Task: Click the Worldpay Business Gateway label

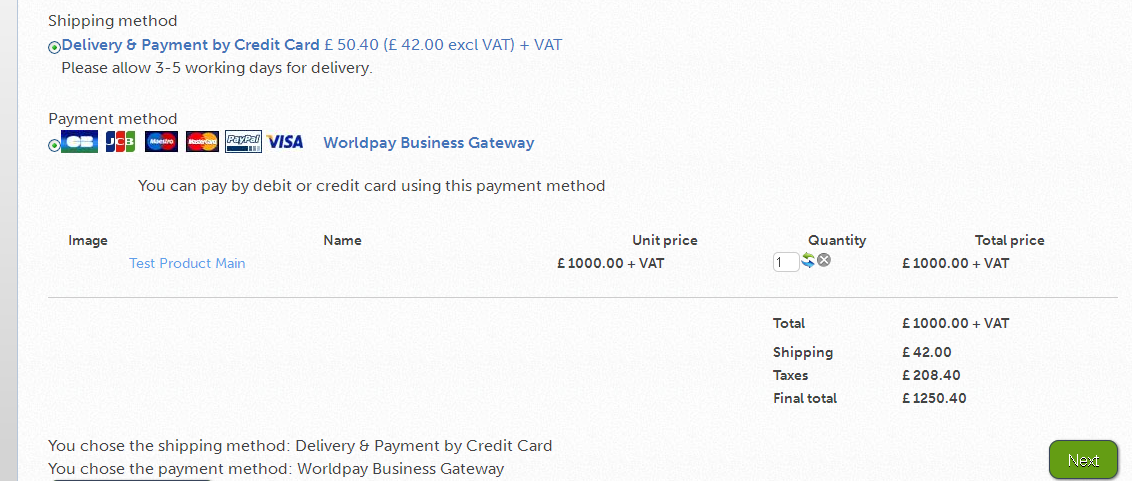Action: click(428, 142)
